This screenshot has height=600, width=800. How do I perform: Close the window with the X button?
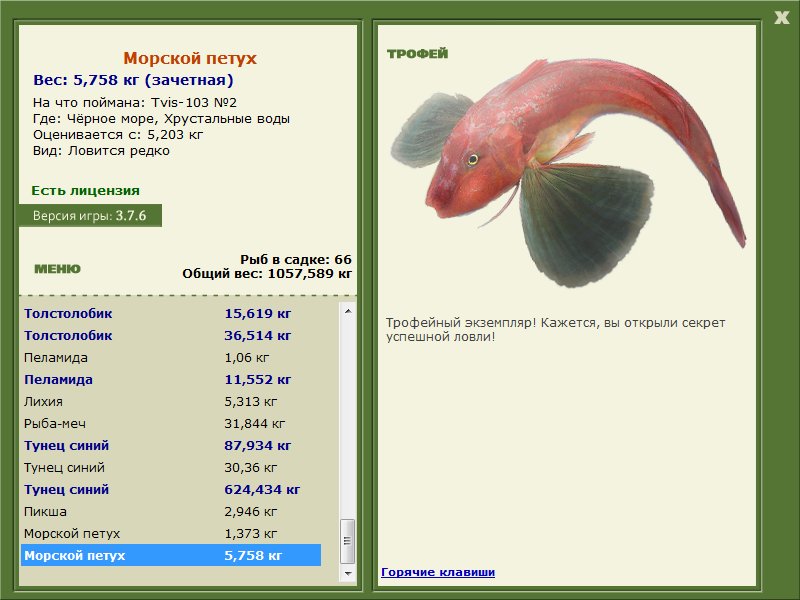point(781,18)
